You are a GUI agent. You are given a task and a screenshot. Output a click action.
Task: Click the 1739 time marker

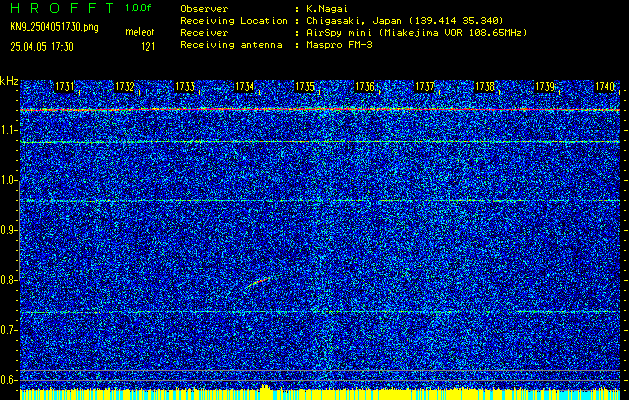tap(545, 87)
